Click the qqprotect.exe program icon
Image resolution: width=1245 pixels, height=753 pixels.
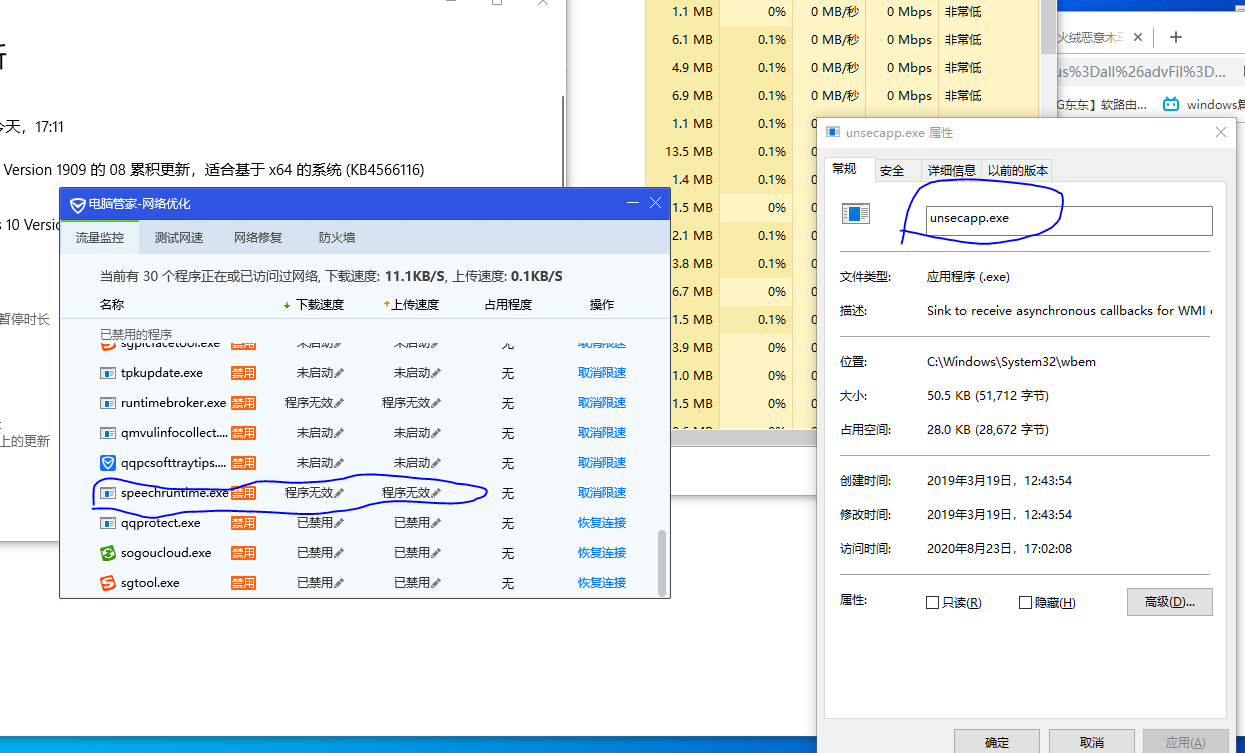pos(108,523)
